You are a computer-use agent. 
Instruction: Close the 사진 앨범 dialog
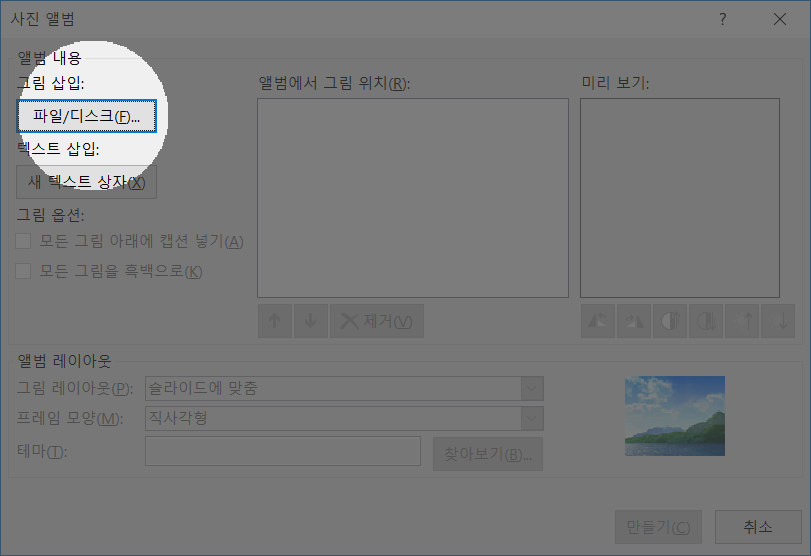coord(779,20)
